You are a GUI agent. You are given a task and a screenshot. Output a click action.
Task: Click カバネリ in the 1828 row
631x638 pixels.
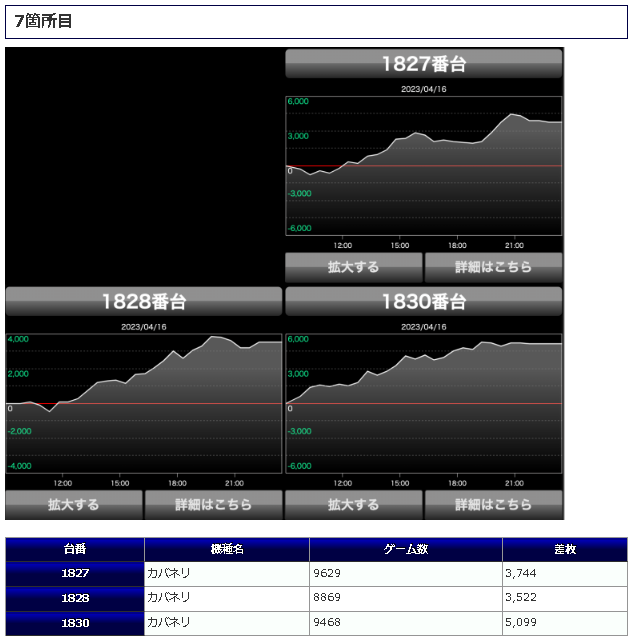click(168, 597)
